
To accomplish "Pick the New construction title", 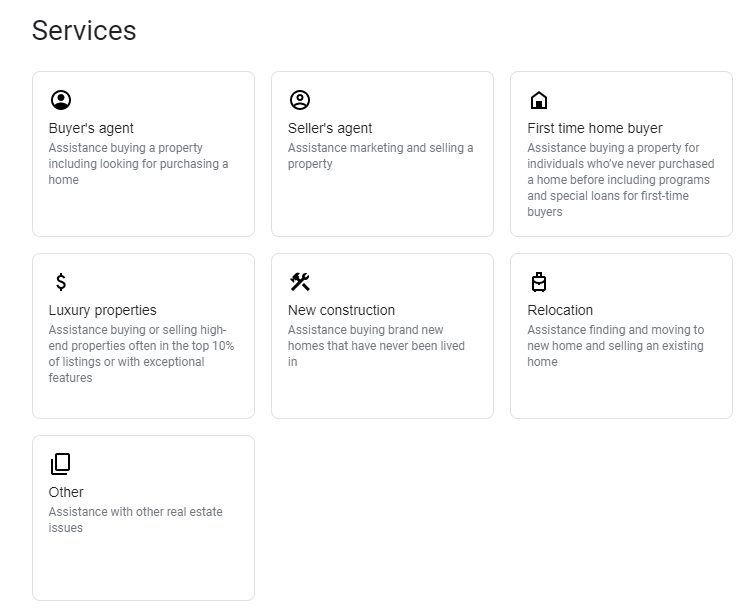I will (341, 310).
